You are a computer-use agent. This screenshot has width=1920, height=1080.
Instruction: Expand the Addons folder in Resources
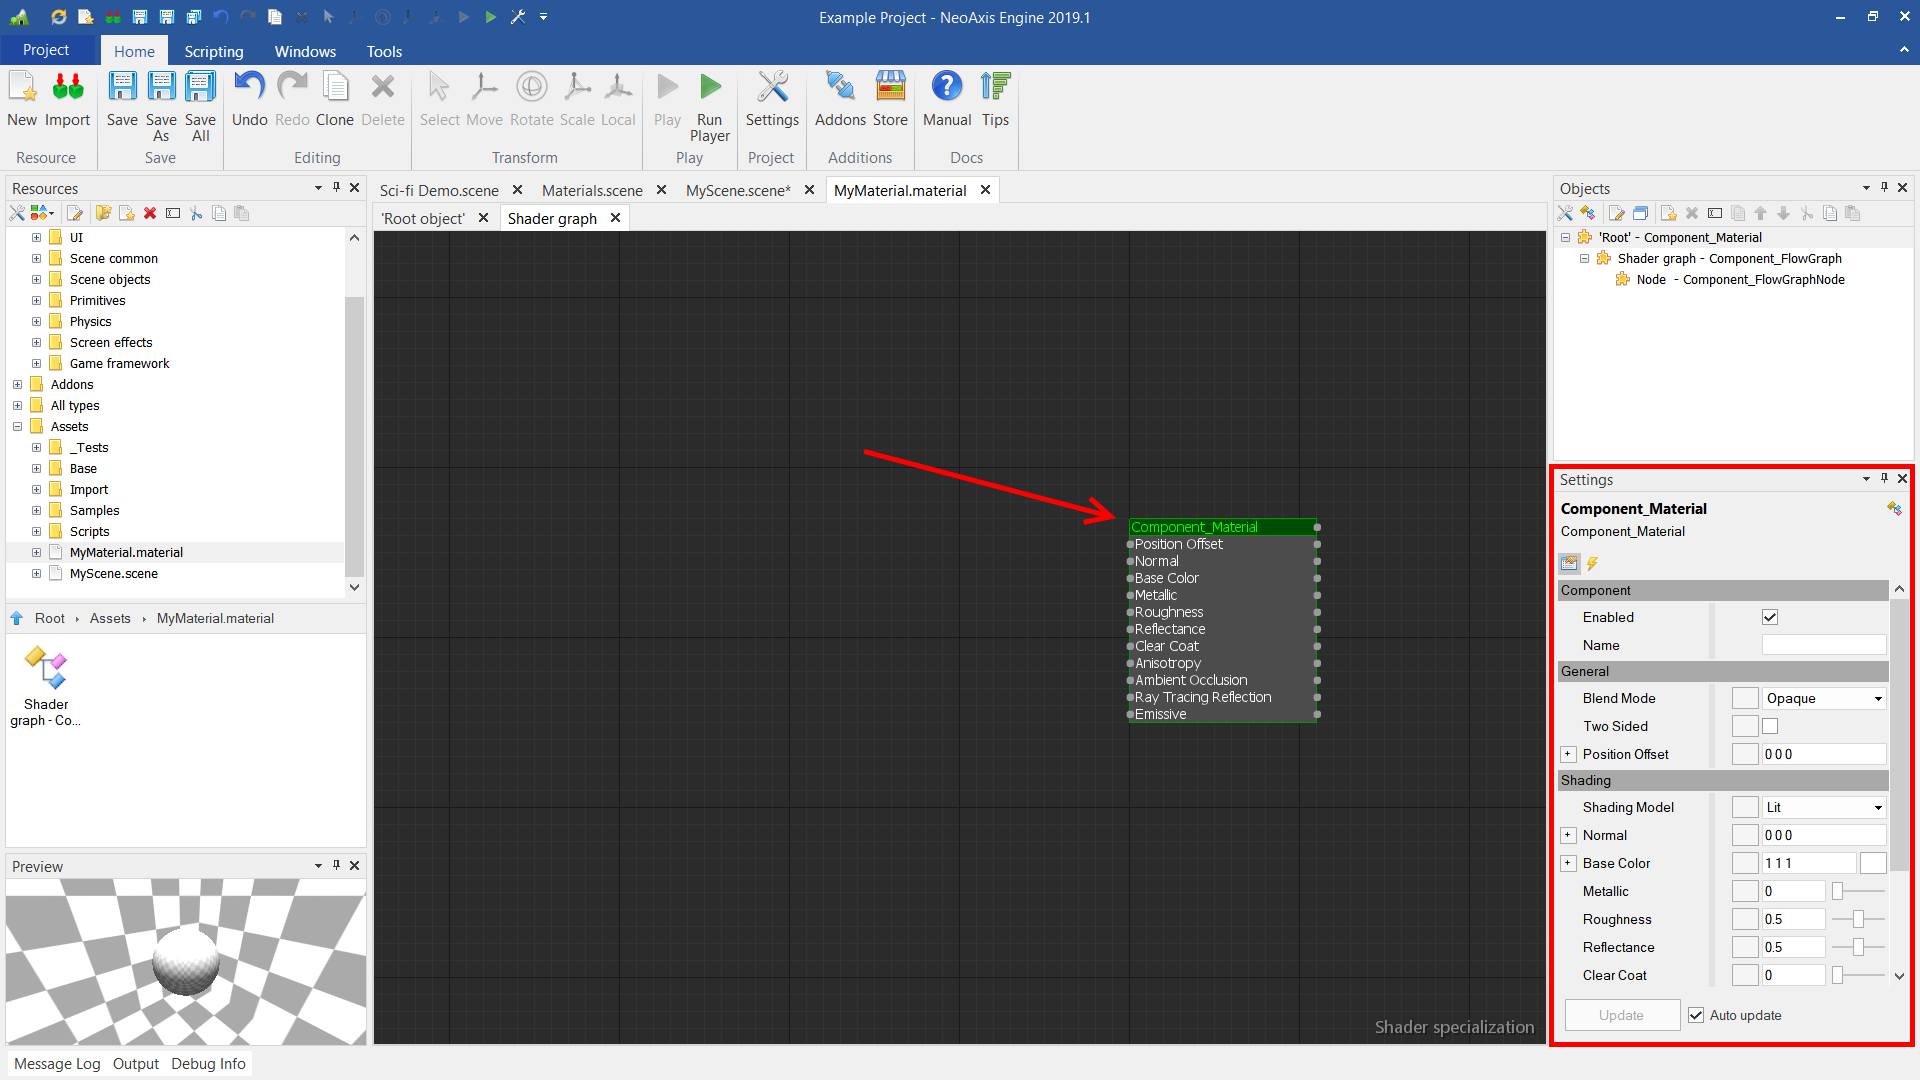[17, 384]
